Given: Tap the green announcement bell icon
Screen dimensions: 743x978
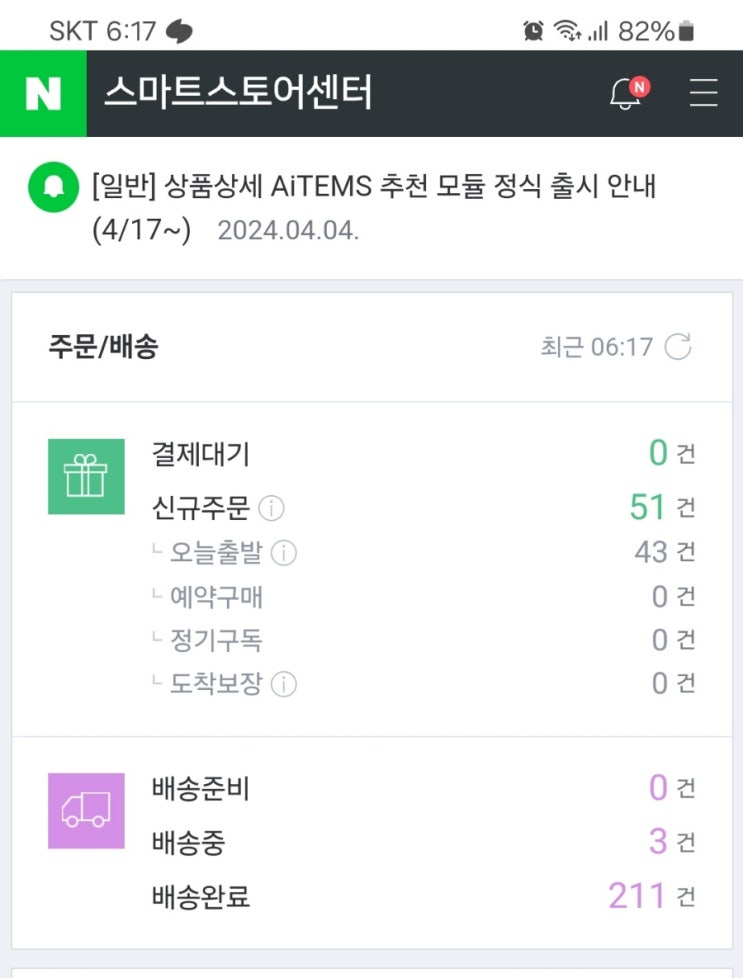Looking at the screenshot, I should coord(53,186).
